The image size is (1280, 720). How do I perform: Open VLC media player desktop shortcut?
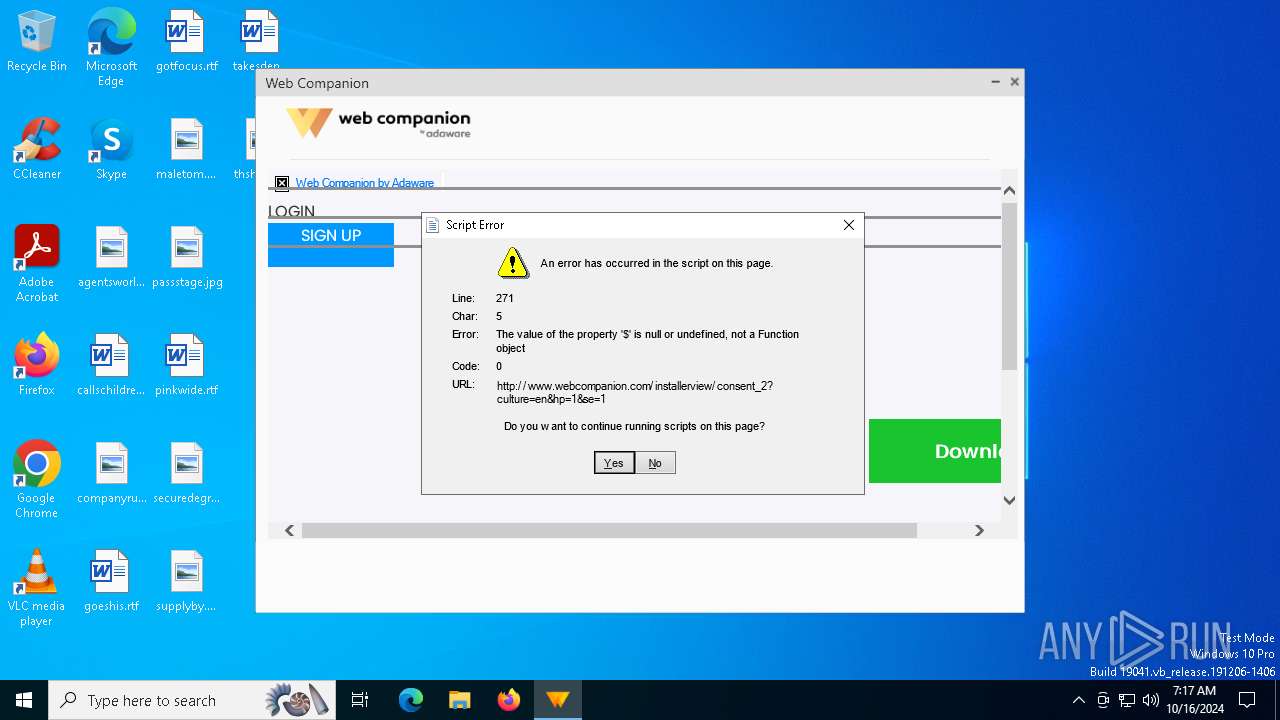pos(37,588)
